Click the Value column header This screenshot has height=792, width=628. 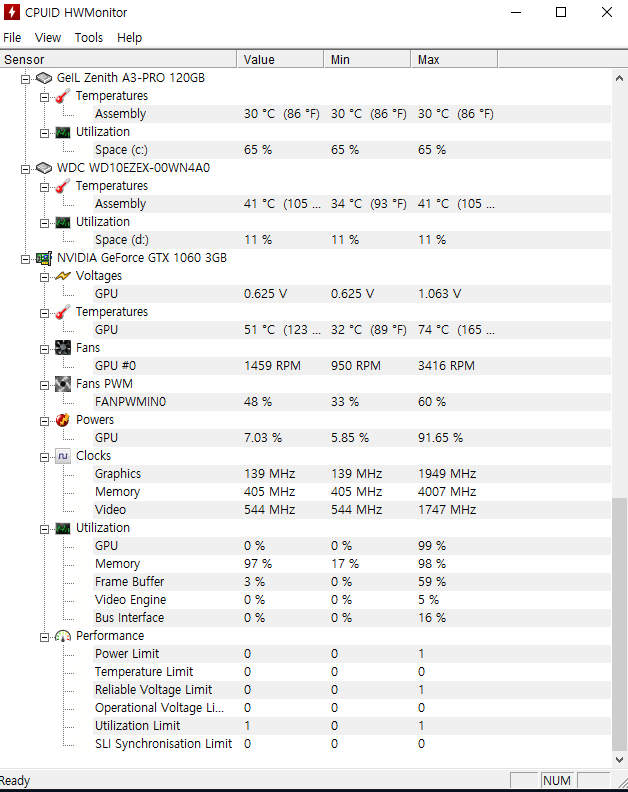tap(280, 60)
